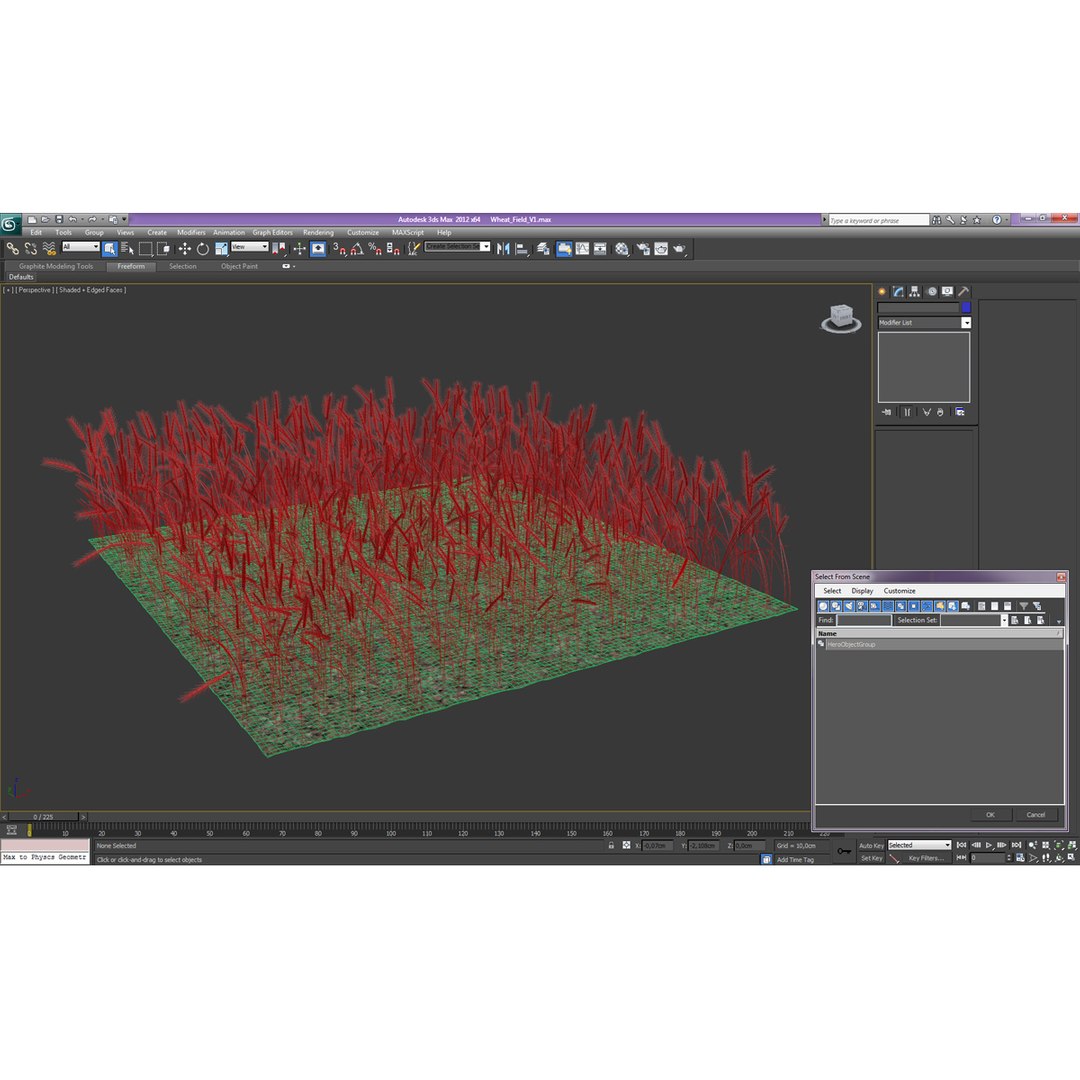Open the MAXScript menu

(x=408, y=232)
